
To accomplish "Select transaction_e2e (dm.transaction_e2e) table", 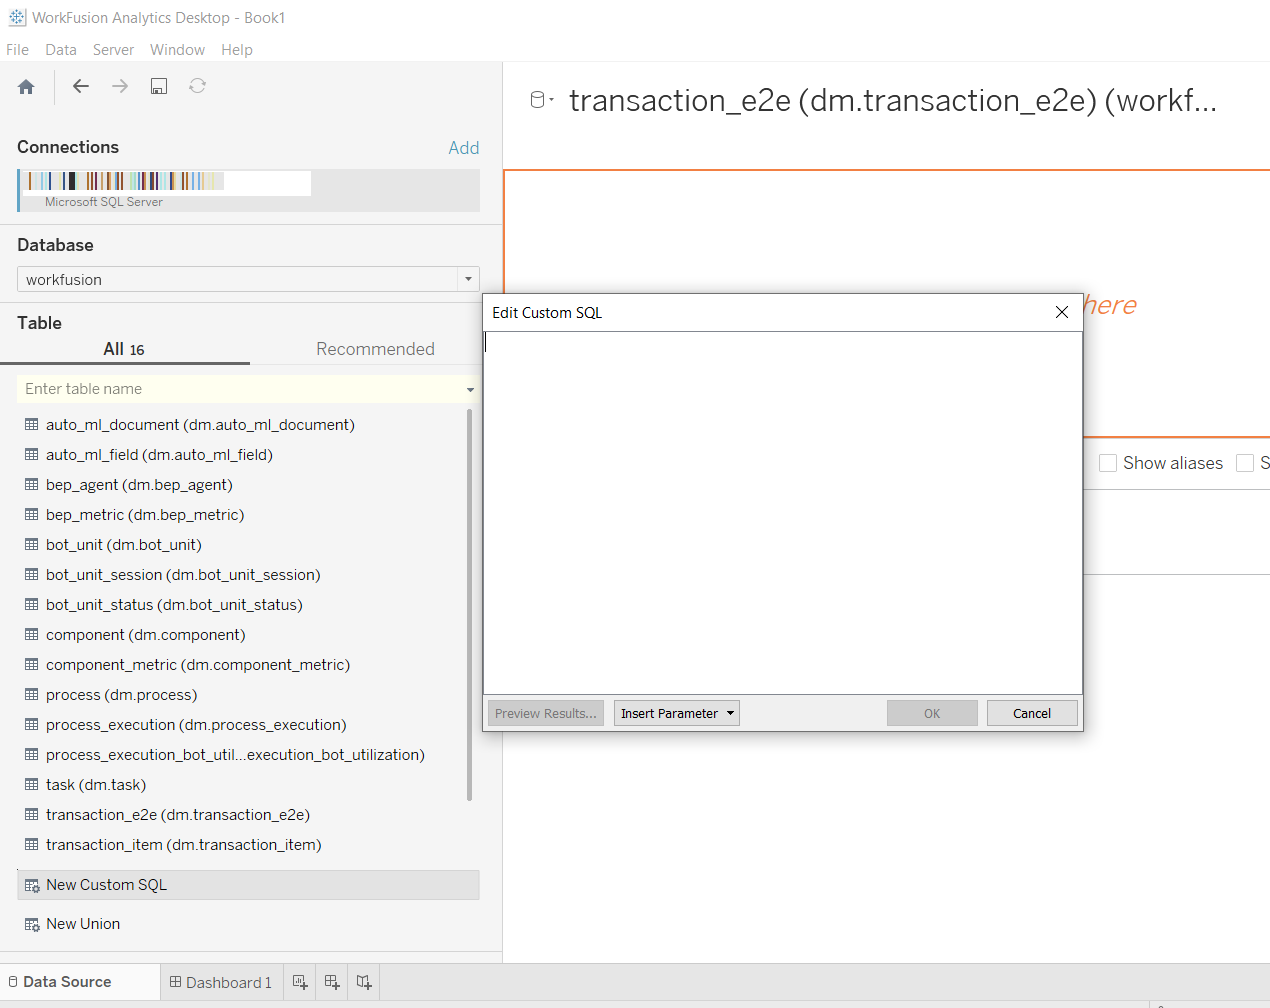I will click(178, 814).
